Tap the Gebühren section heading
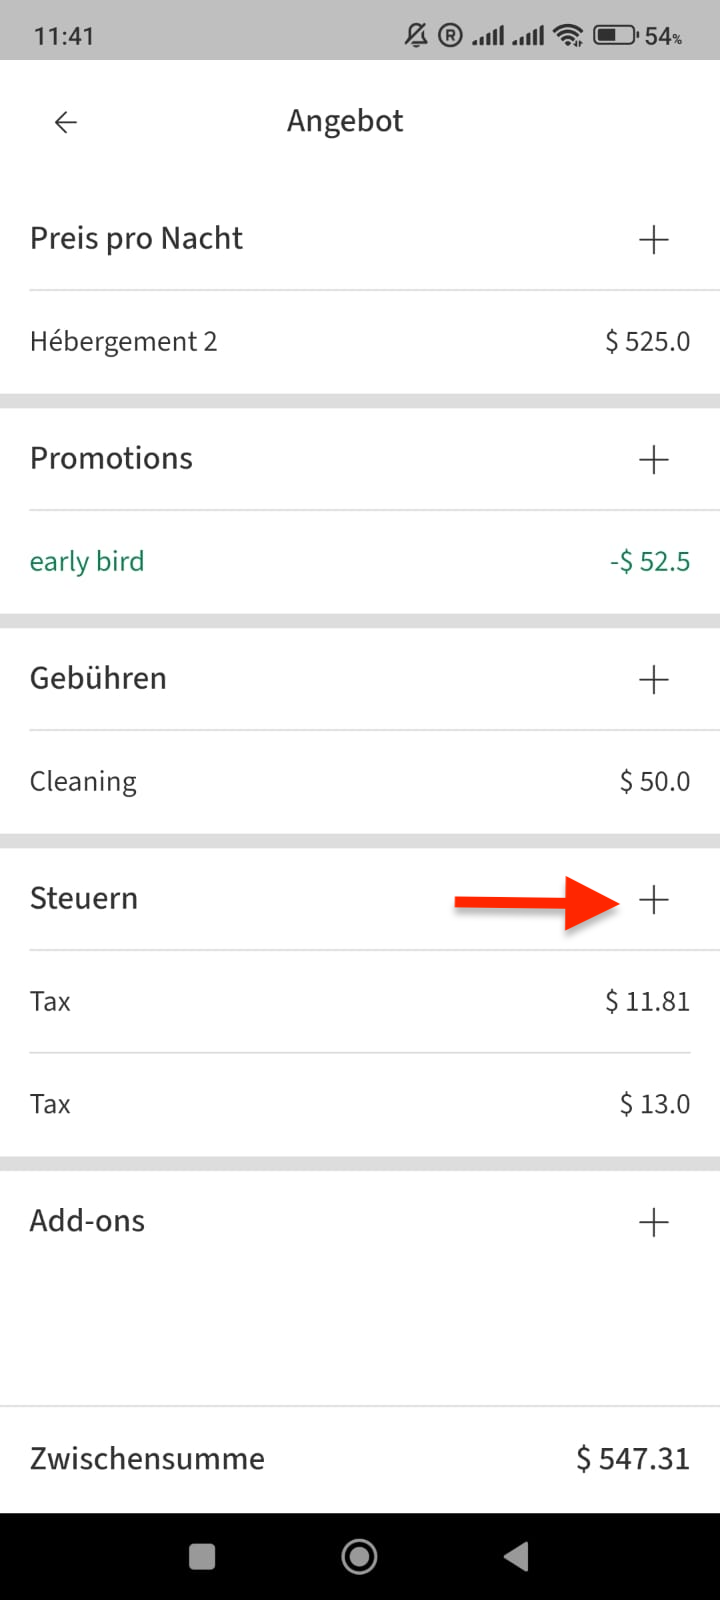 99,679
